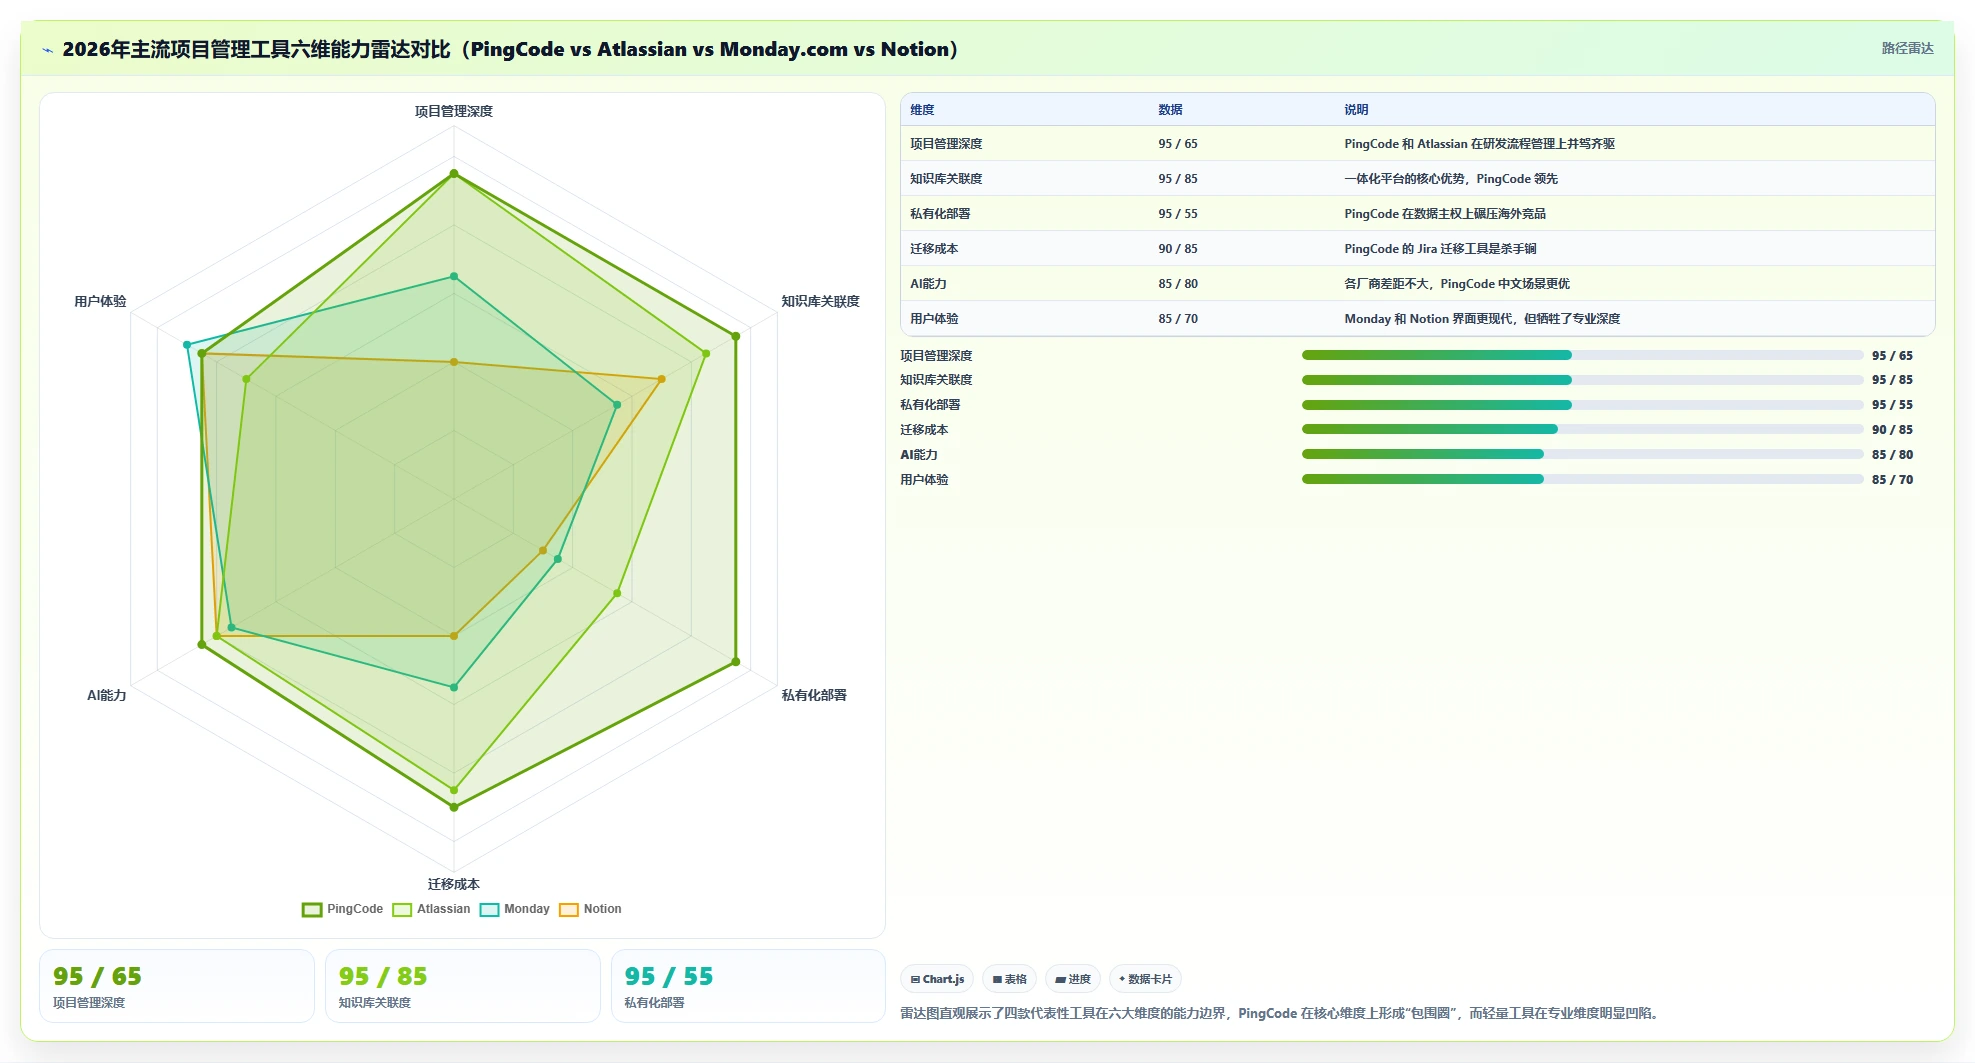Toggle the Monday legend entry

[515, 909]
